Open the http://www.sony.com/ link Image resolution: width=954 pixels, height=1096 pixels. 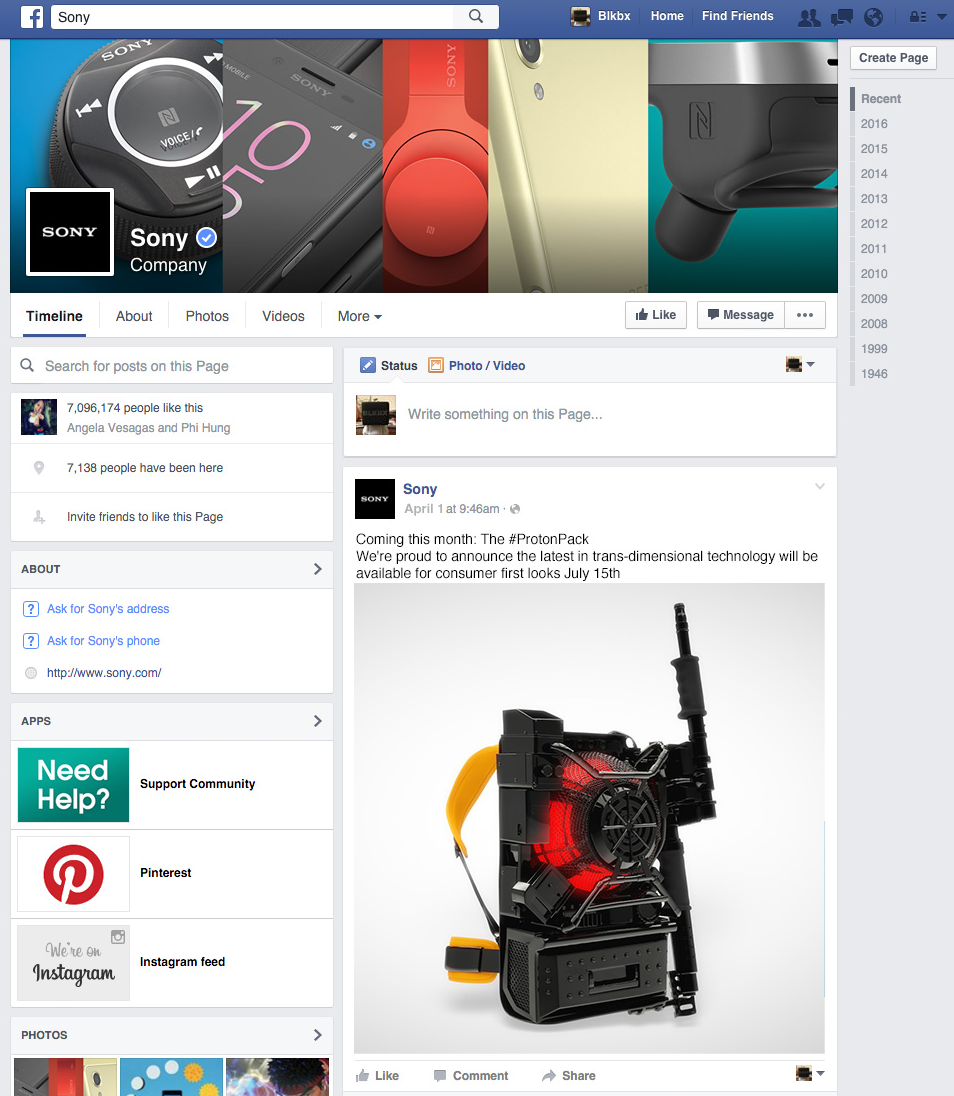pos(104,673)
